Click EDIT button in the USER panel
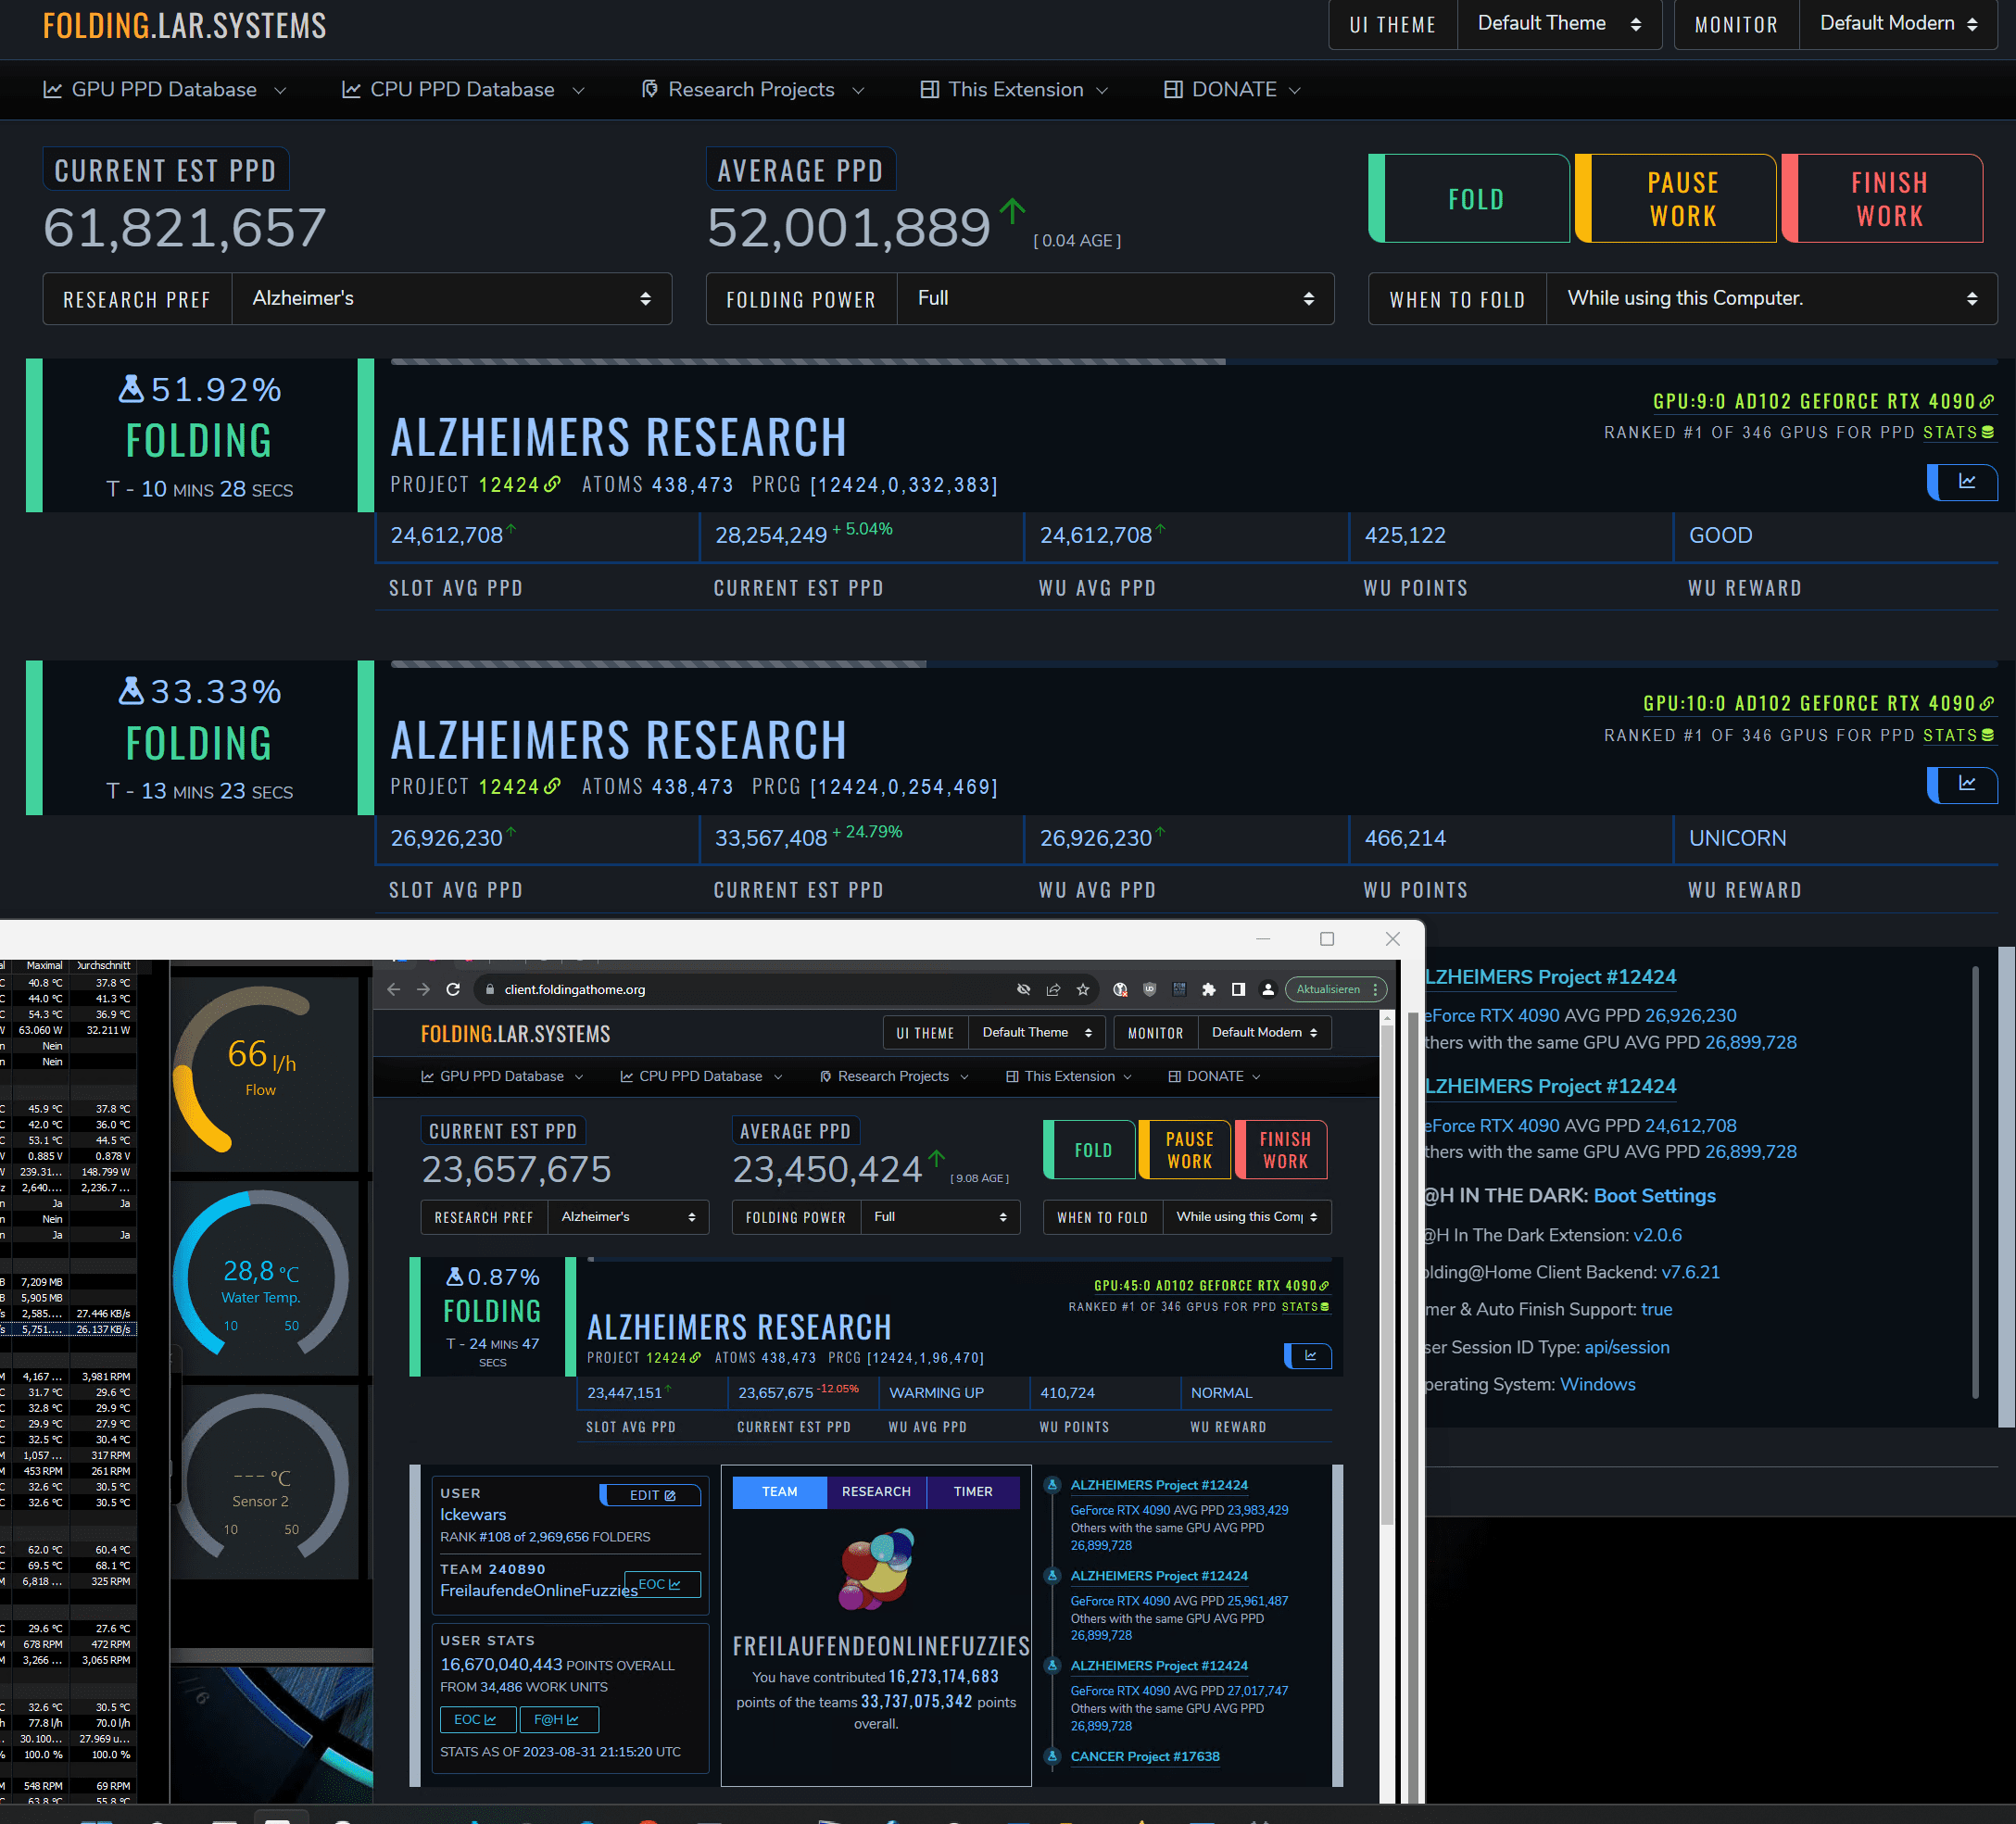 650,1495
